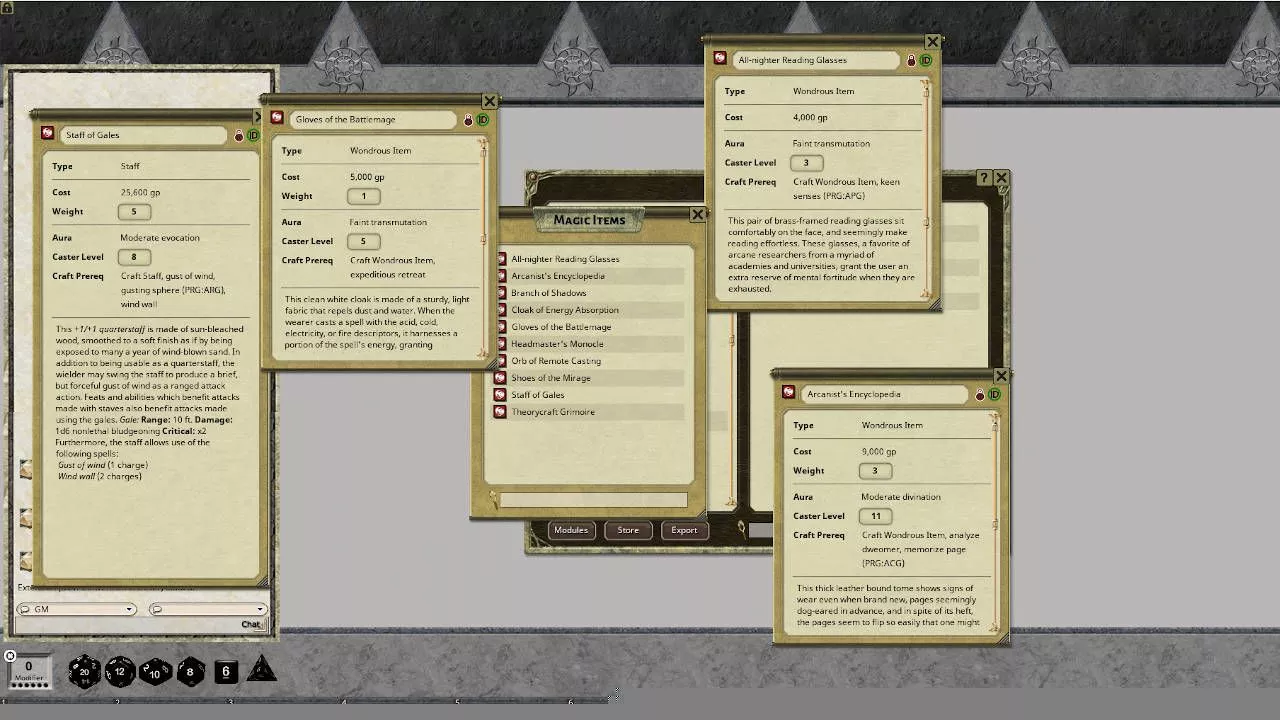
Task: Click the Export button
Action: (x=684, y=530)
